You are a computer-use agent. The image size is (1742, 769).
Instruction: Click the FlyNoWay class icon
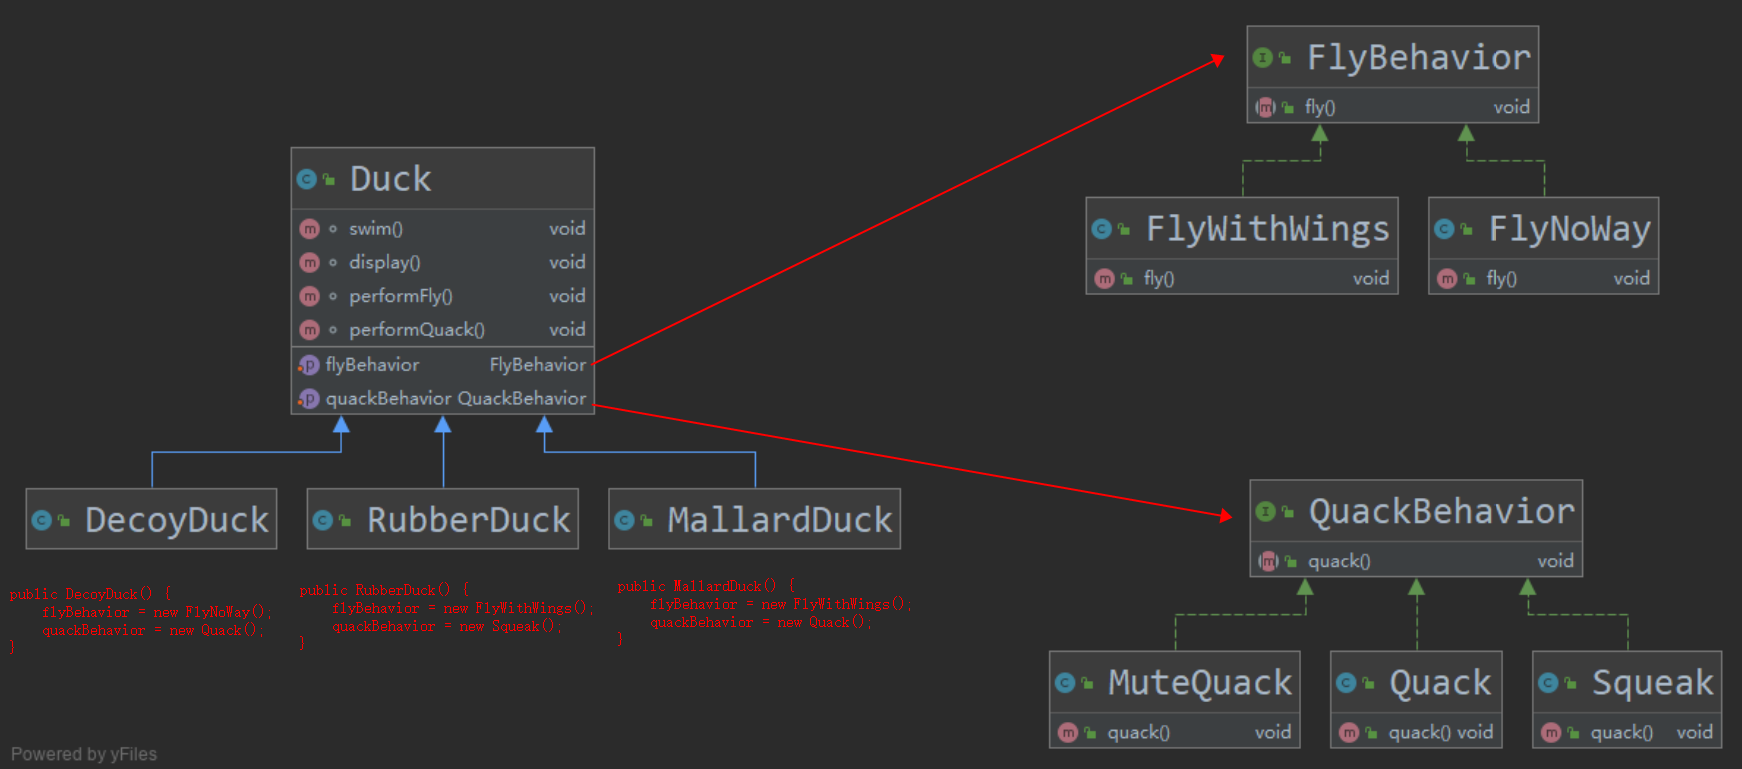(1444, 229)
